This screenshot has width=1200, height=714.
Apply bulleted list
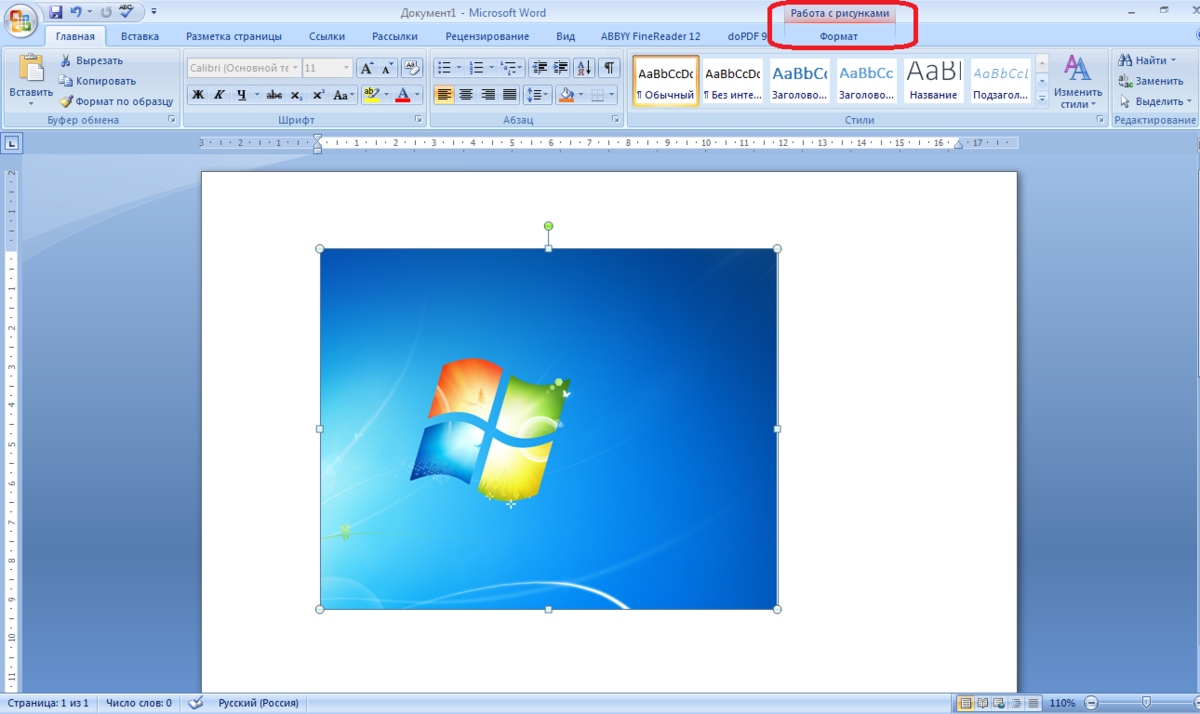[444, 68]
